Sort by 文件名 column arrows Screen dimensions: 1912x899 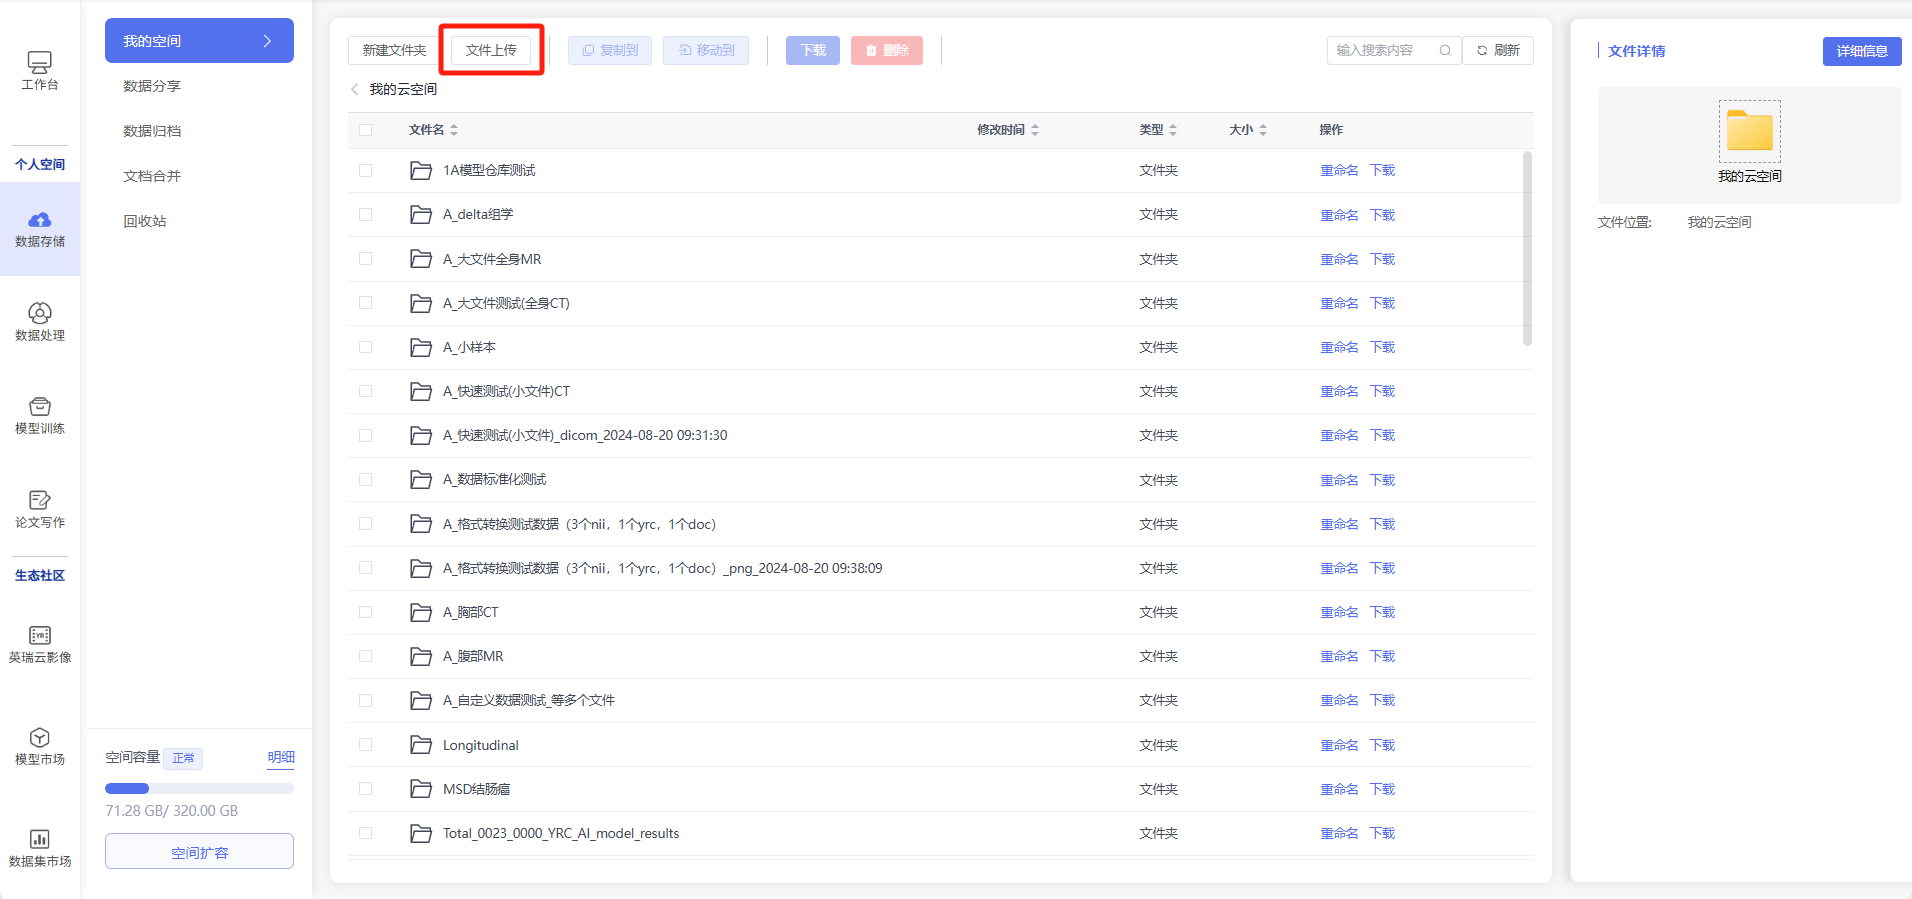(454, 130)
